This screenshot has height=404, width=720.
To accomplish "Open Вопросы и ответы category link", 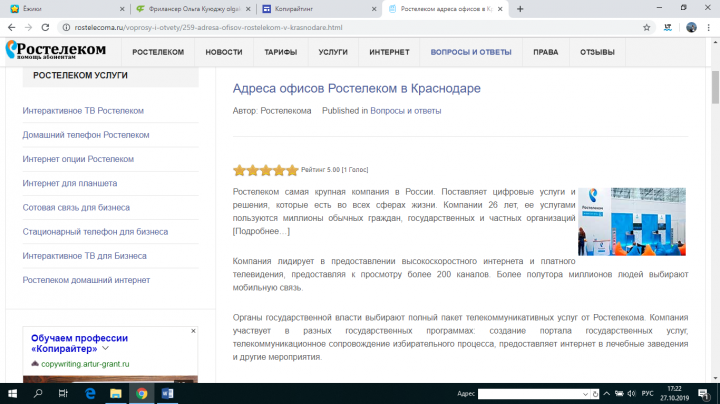I will click(405, 111).
